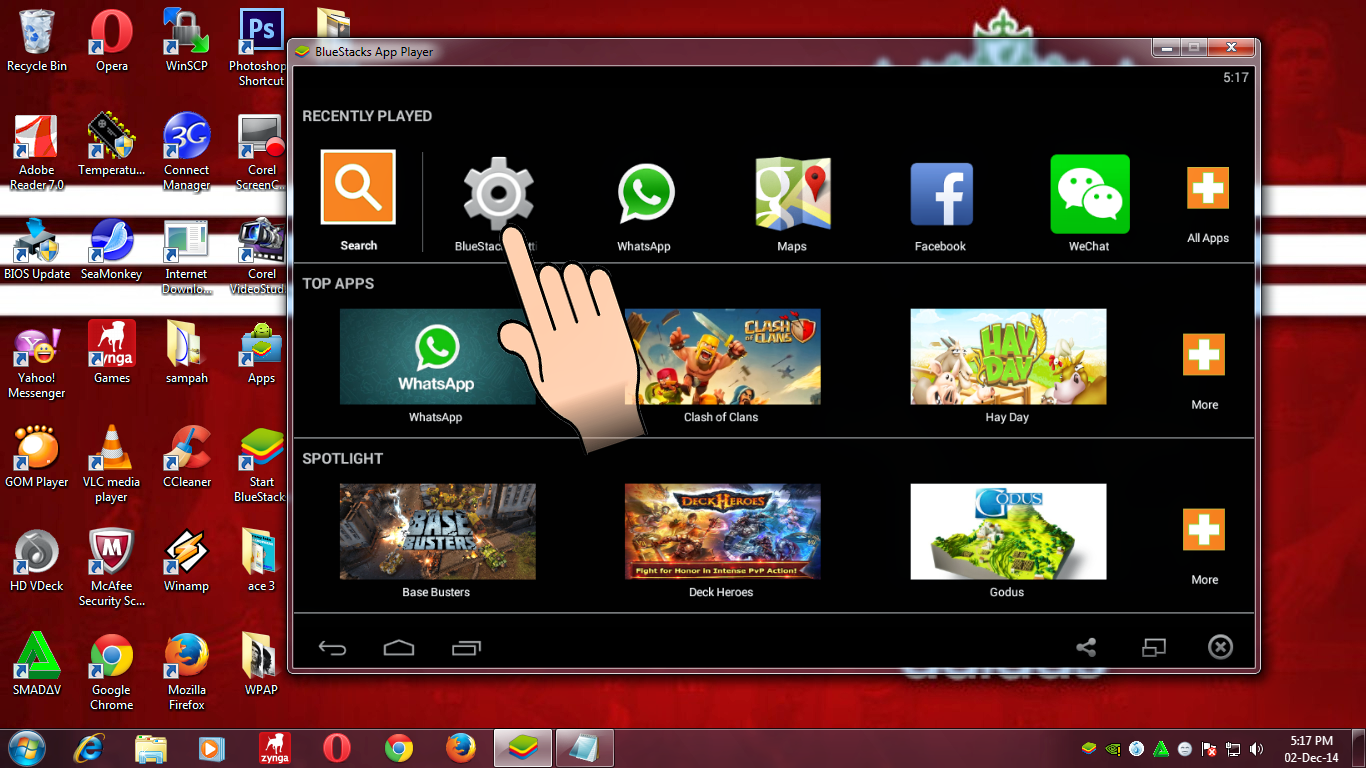This screenshot has height=768, width=1366.
Task: Open the Base Busters spotlight banner
Action: coord(437,531)
